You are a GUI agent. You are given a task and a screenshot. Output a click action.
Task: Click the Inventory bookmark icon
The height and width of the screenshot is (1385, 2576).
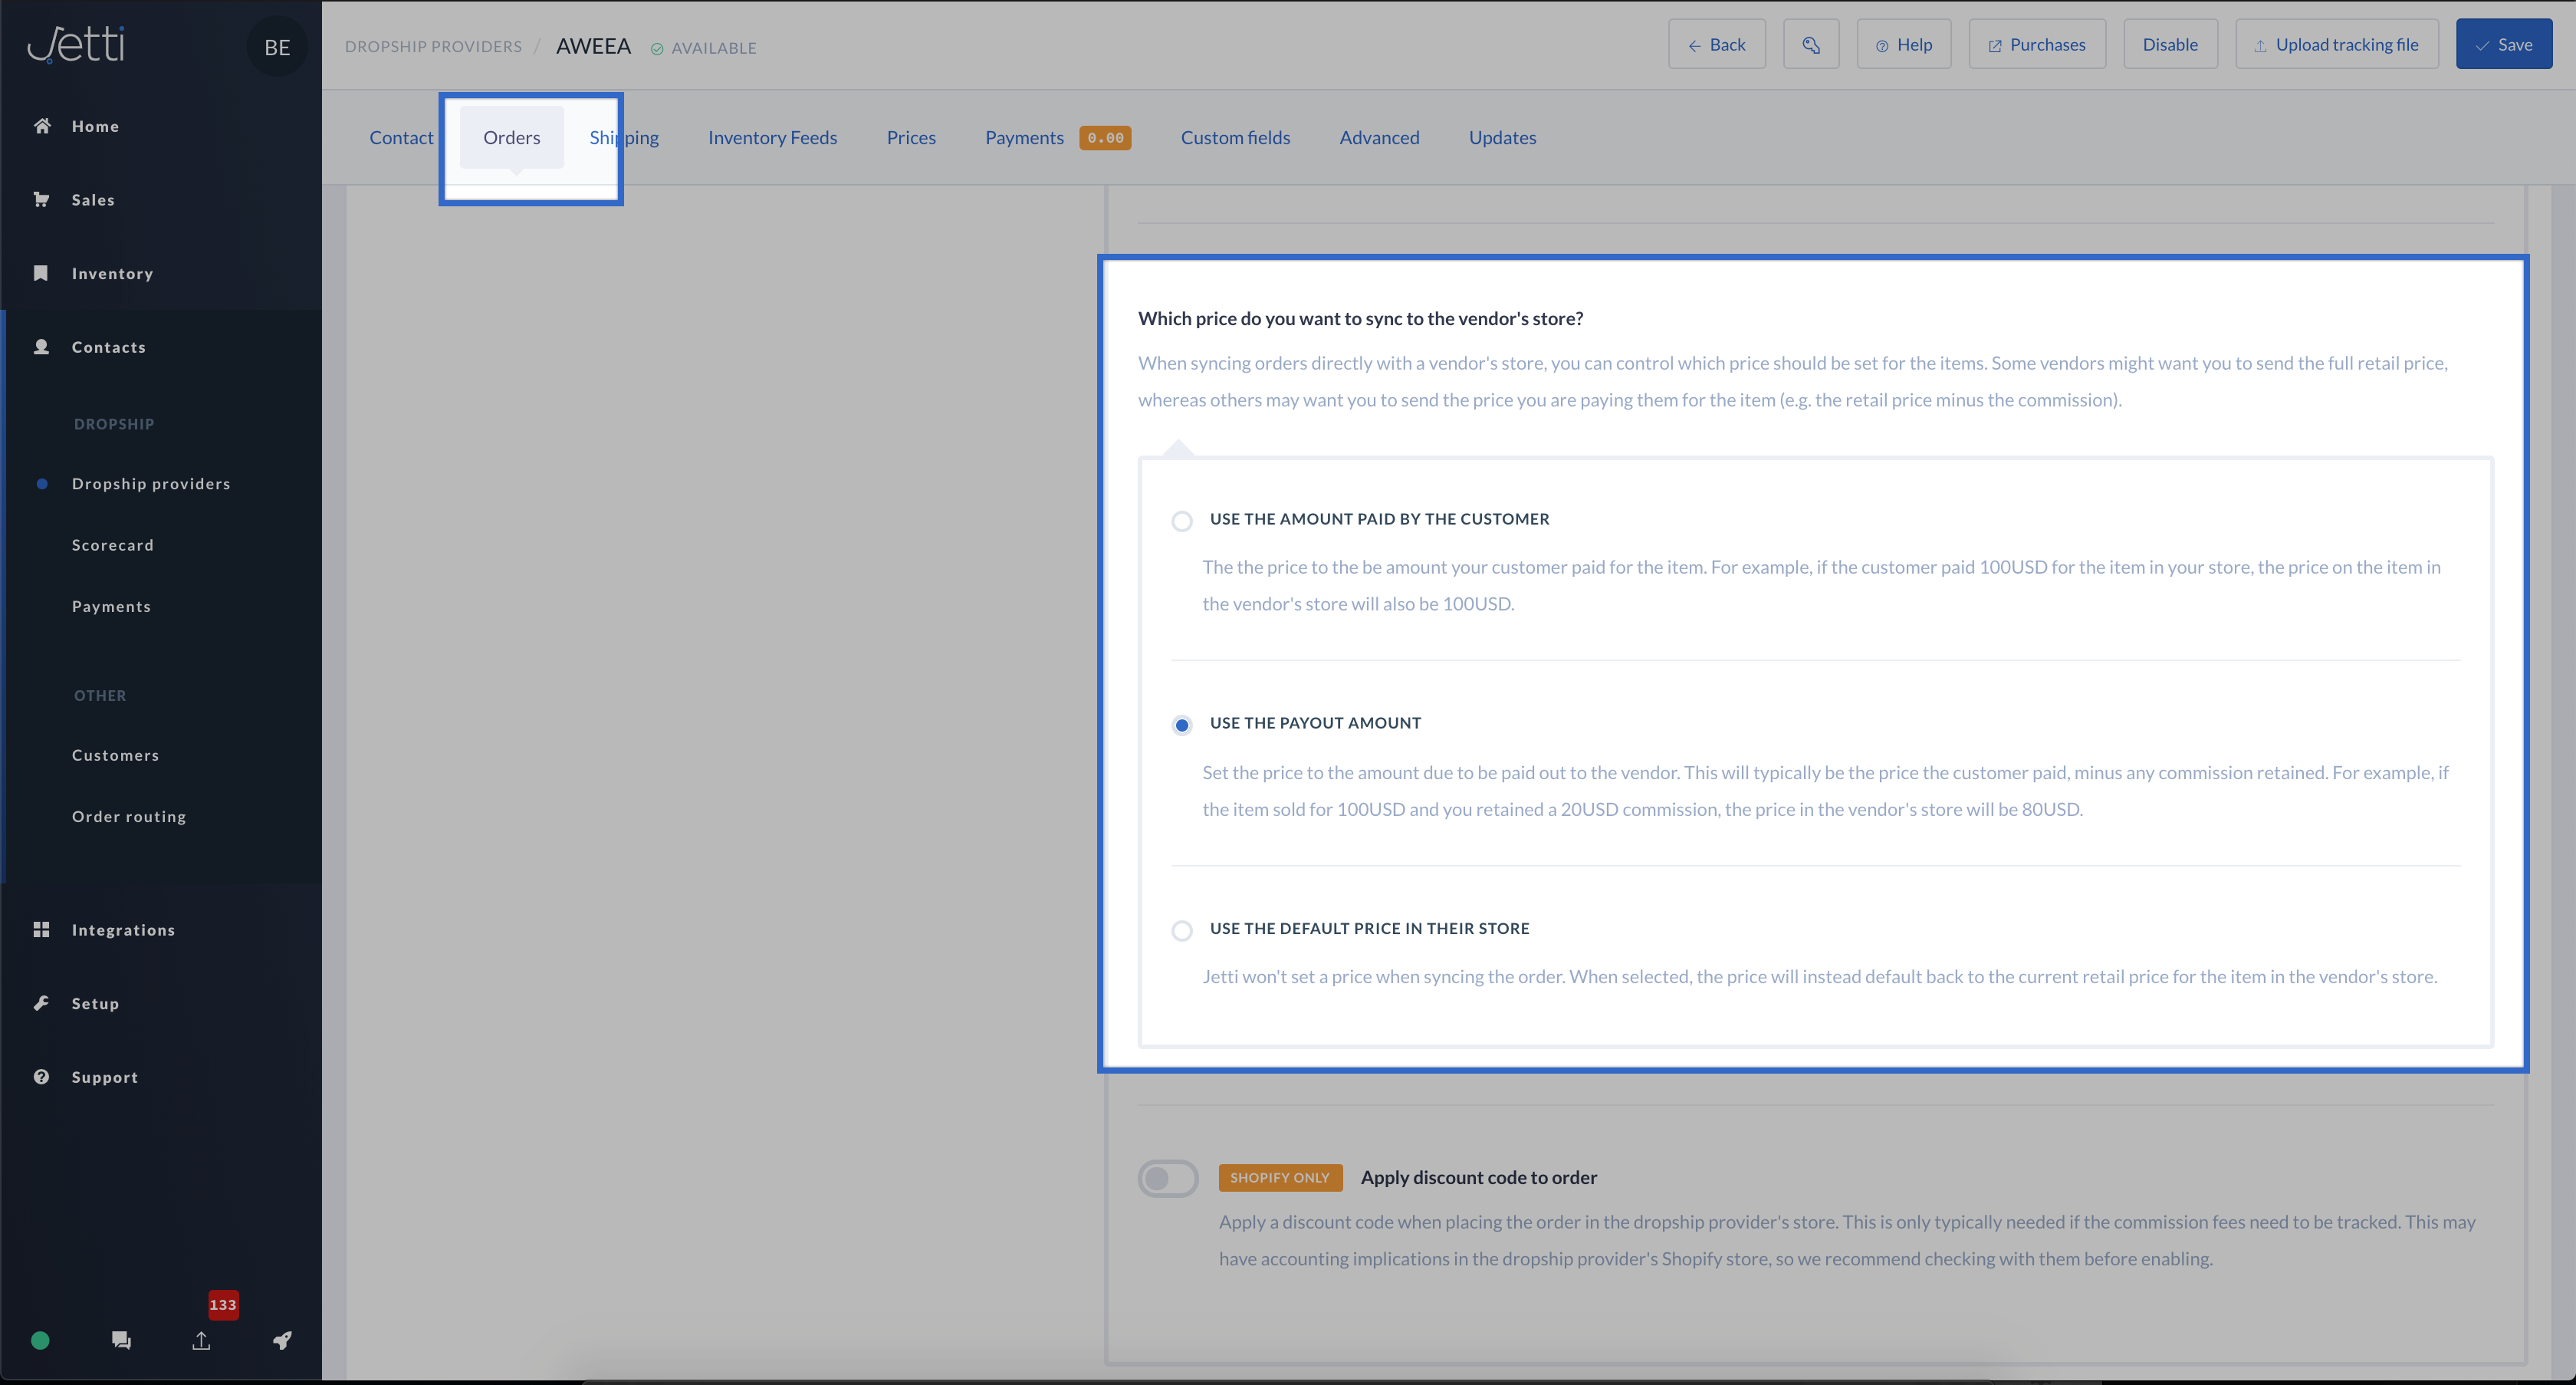[41, 273]
